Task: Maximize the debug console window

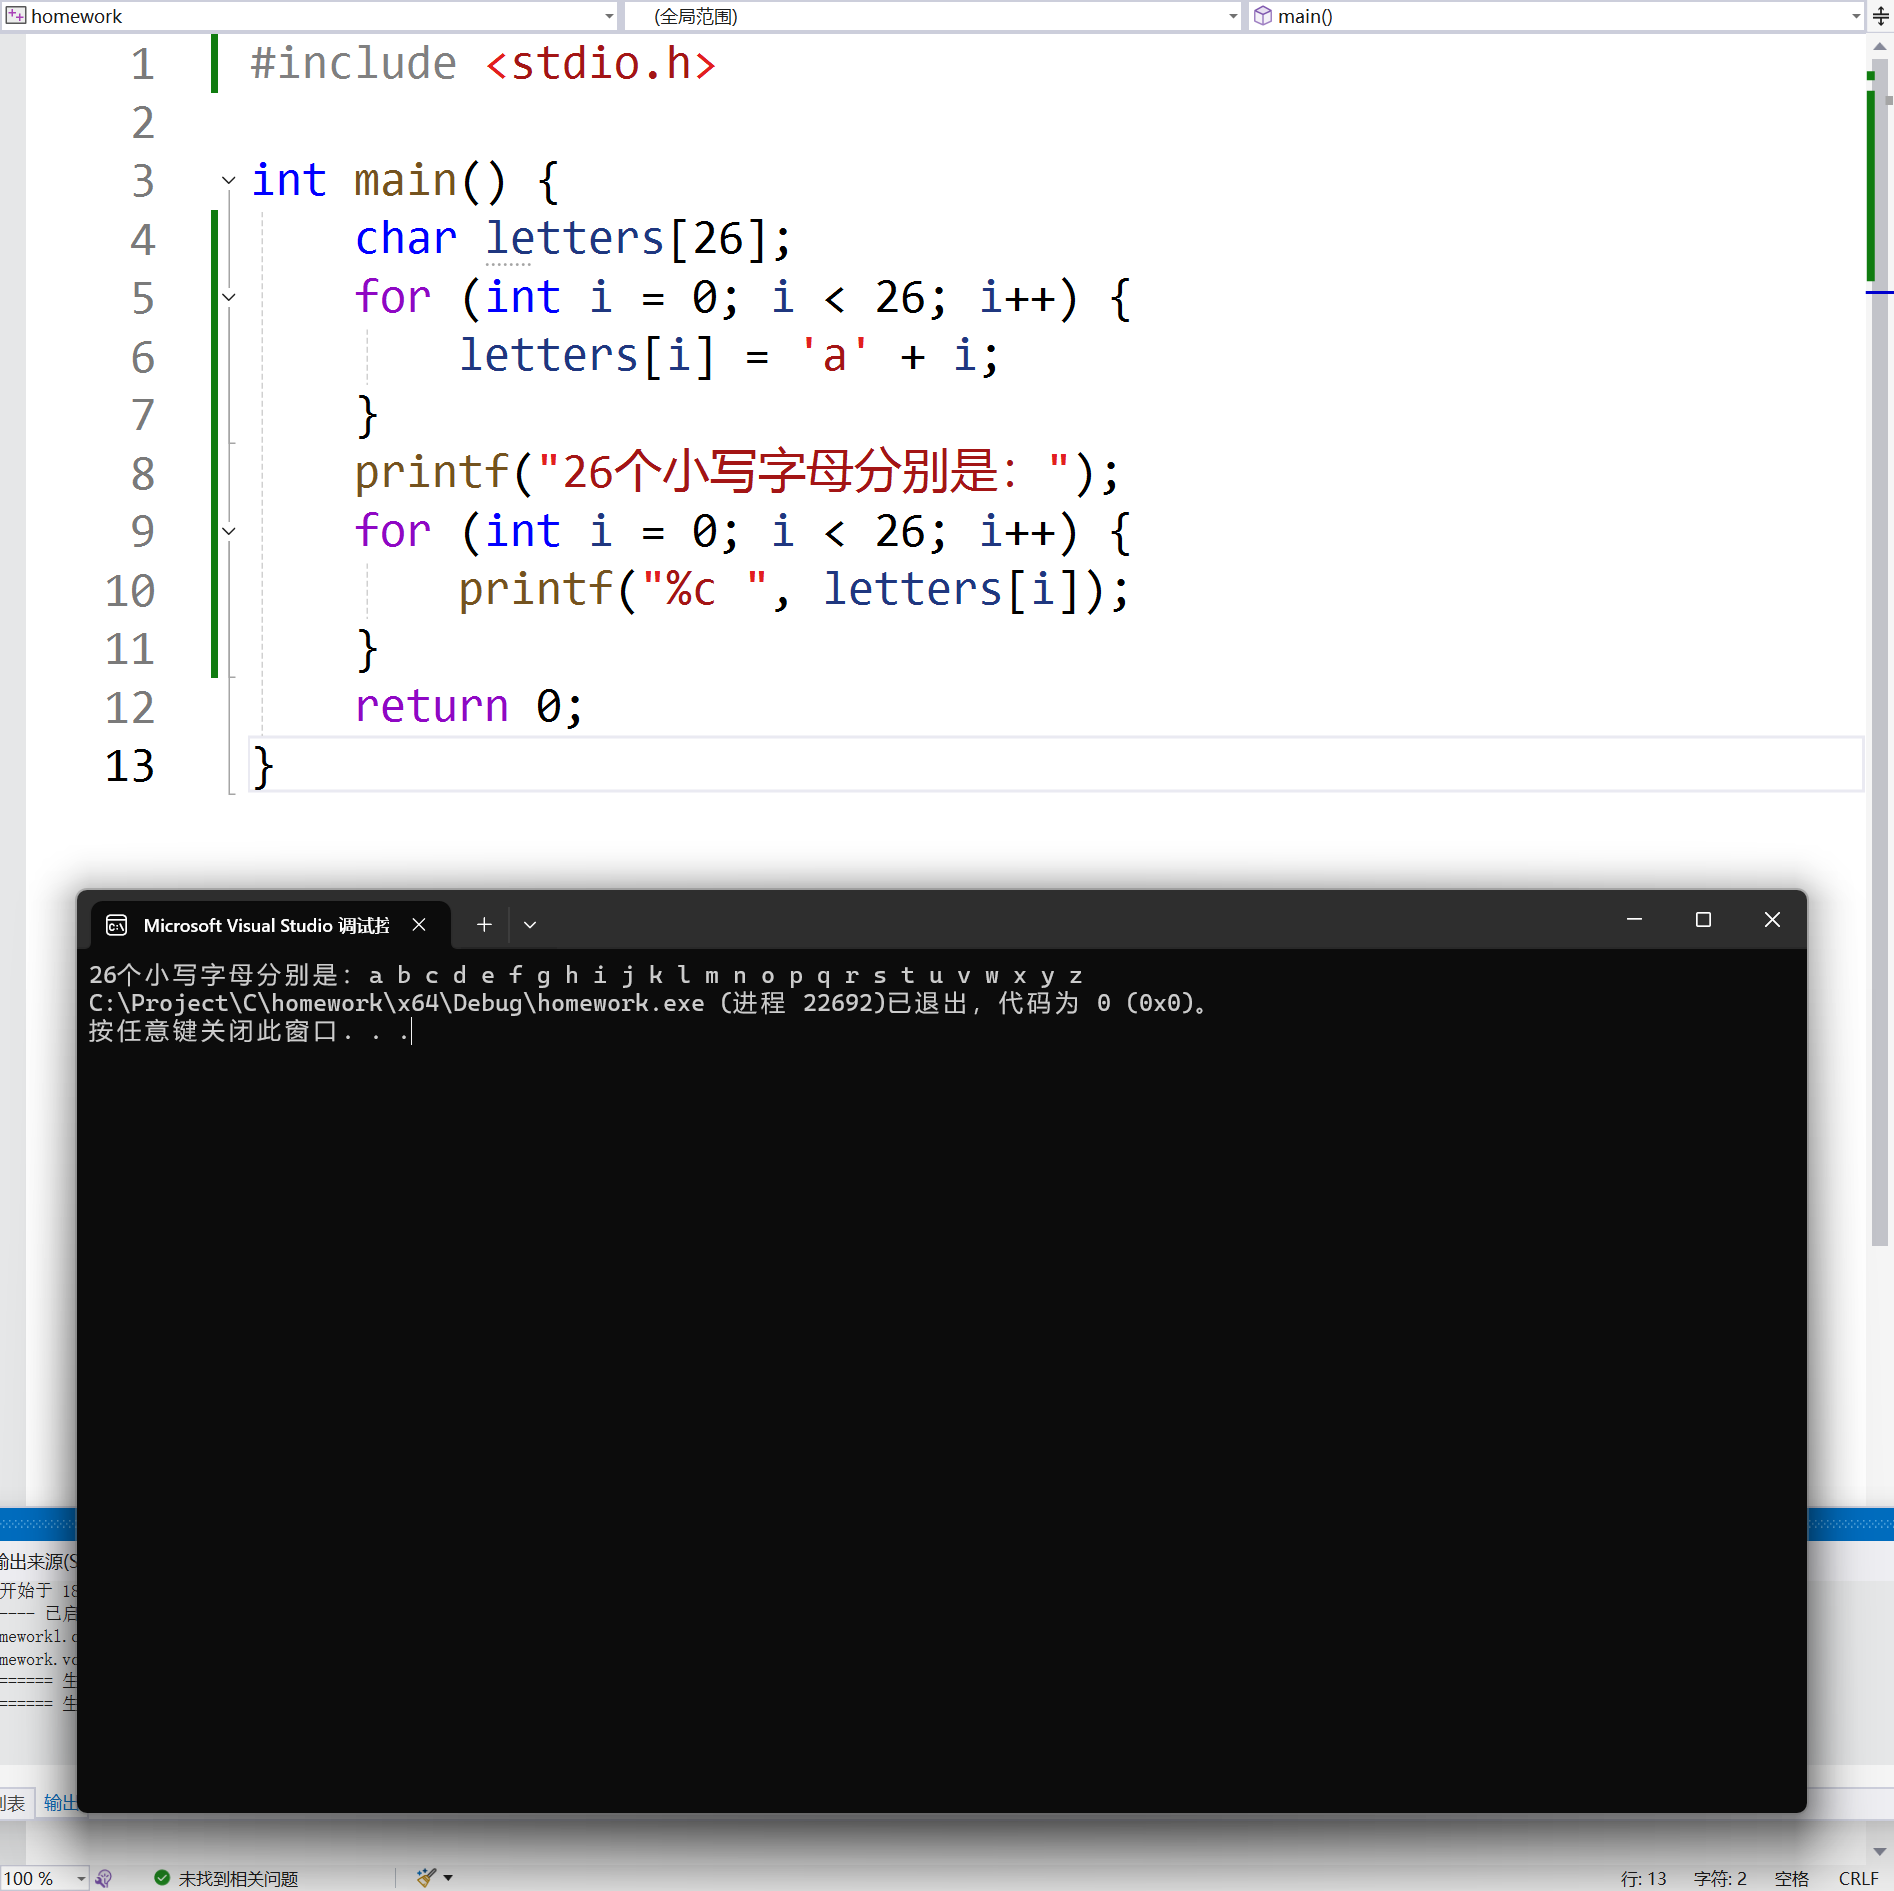Action: (1703, 919)
